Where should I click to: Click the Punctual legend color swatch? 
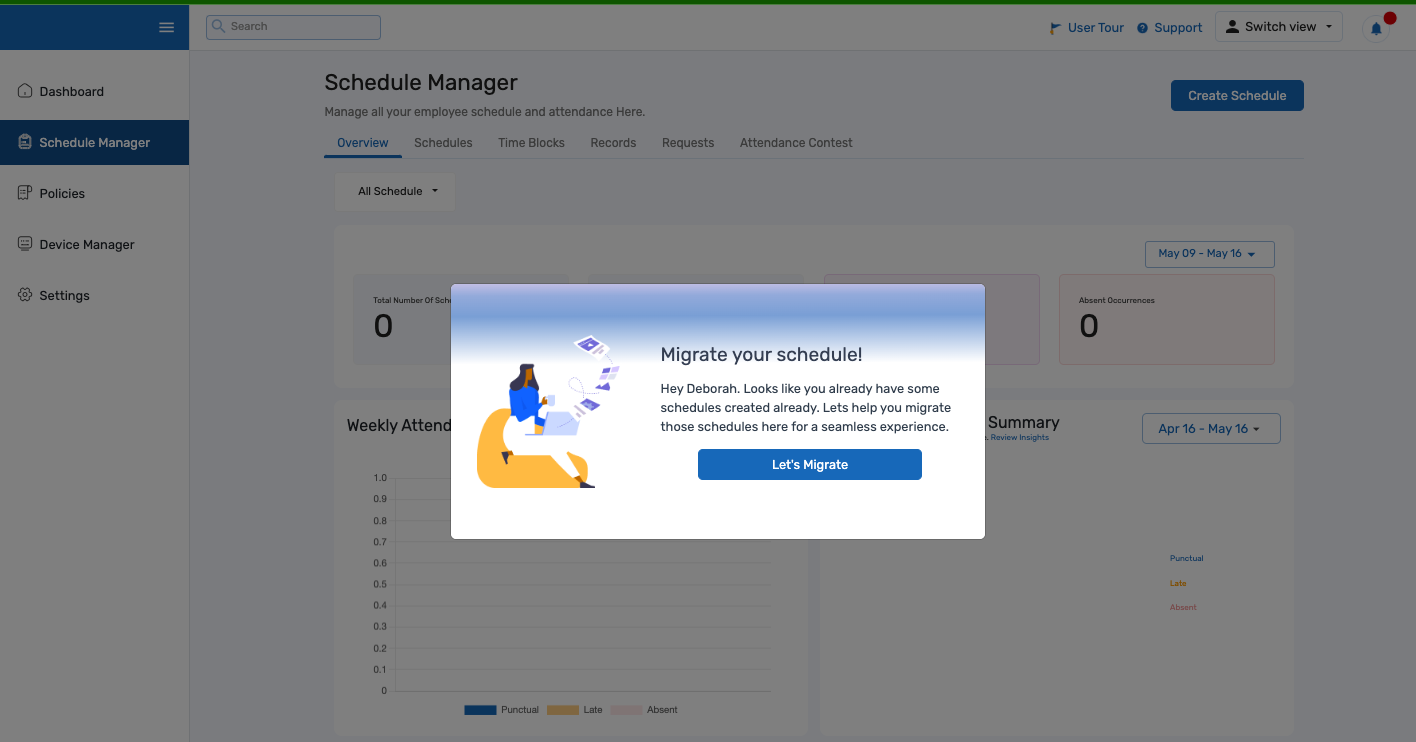click(478, 709)
